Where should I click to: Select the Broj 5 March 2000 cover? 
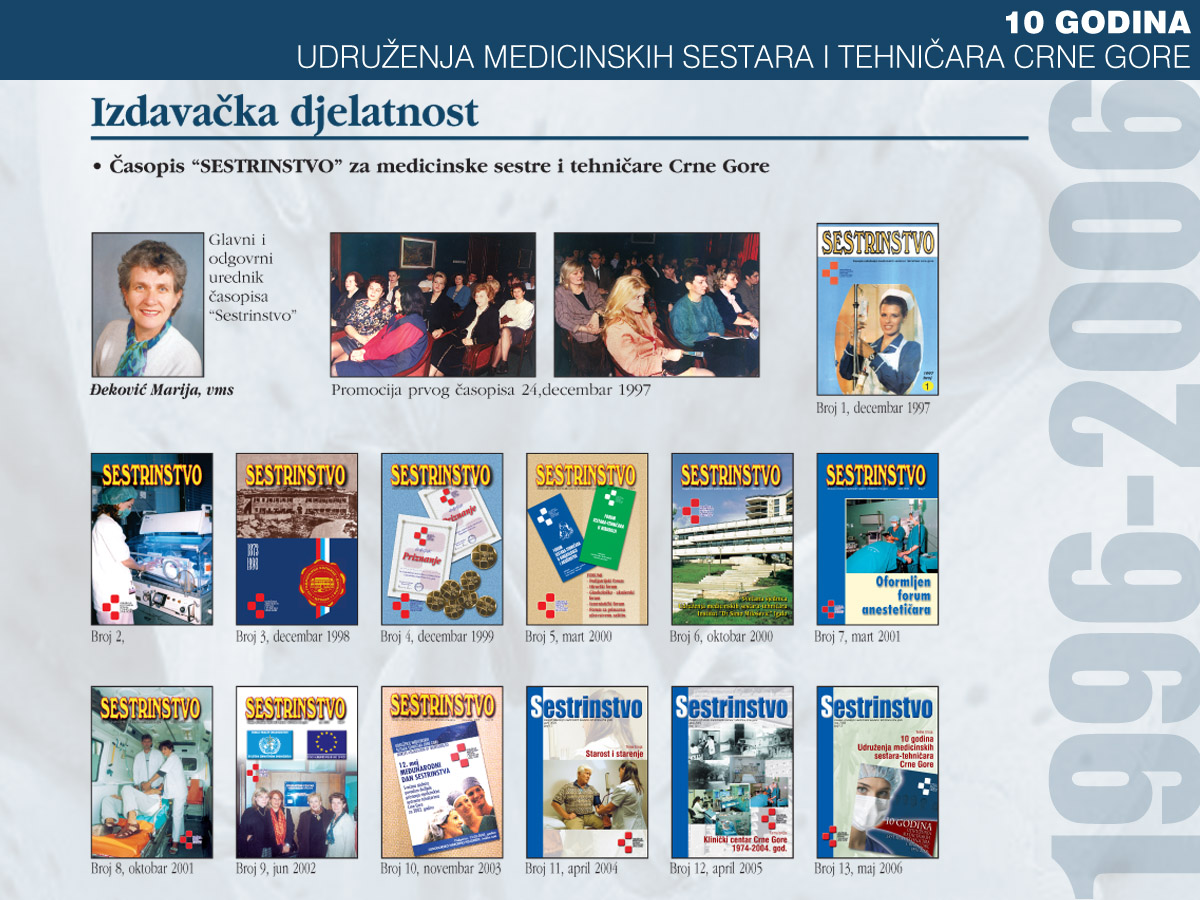click(587, 539)
